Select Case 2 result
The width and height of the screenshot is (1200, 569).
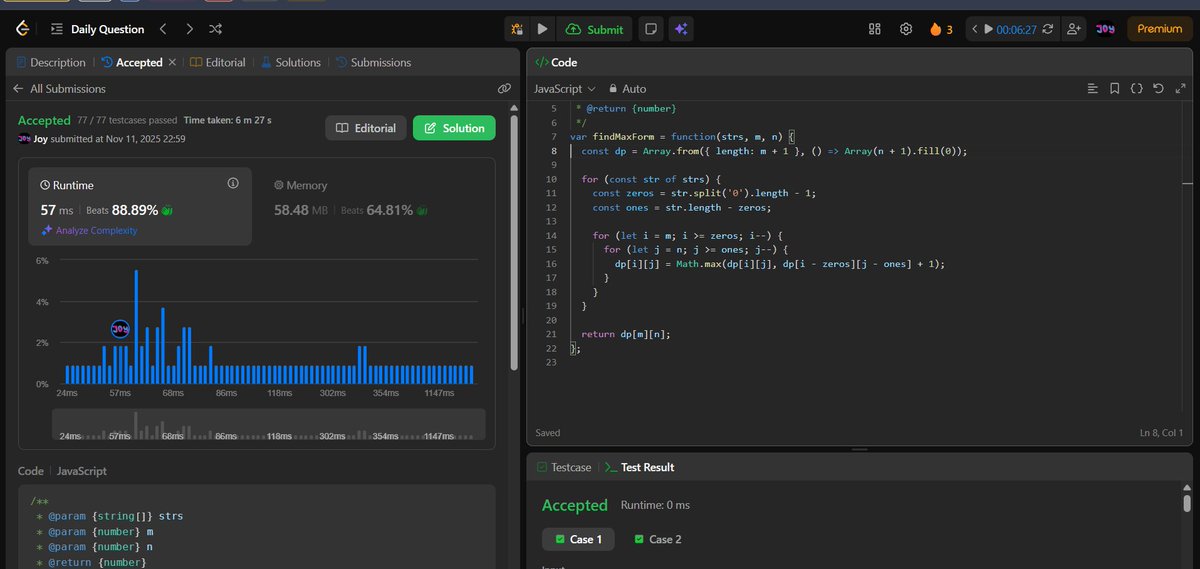click(658, 539)
